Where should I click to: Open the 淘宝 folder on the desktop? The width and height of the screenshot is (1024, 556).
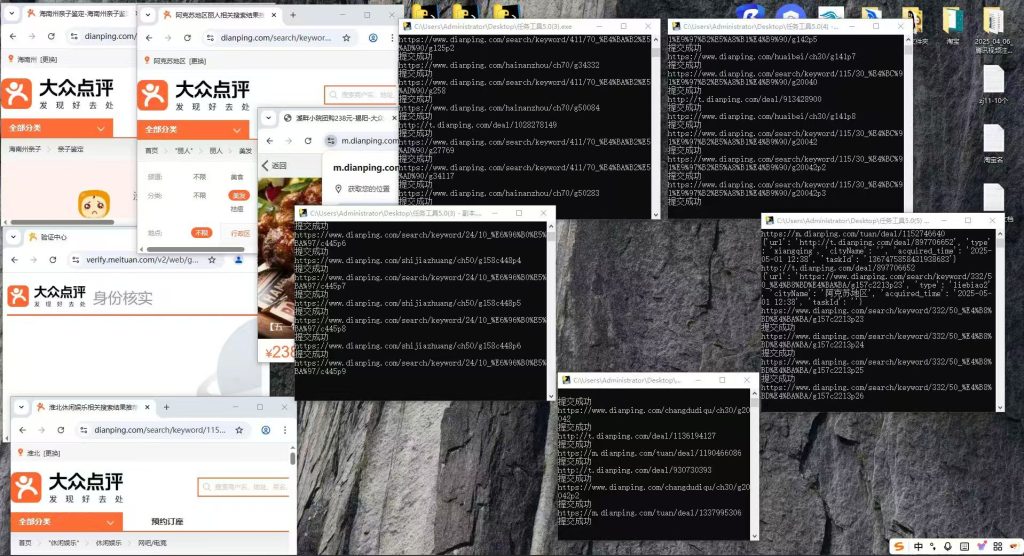tap(953, 25)
